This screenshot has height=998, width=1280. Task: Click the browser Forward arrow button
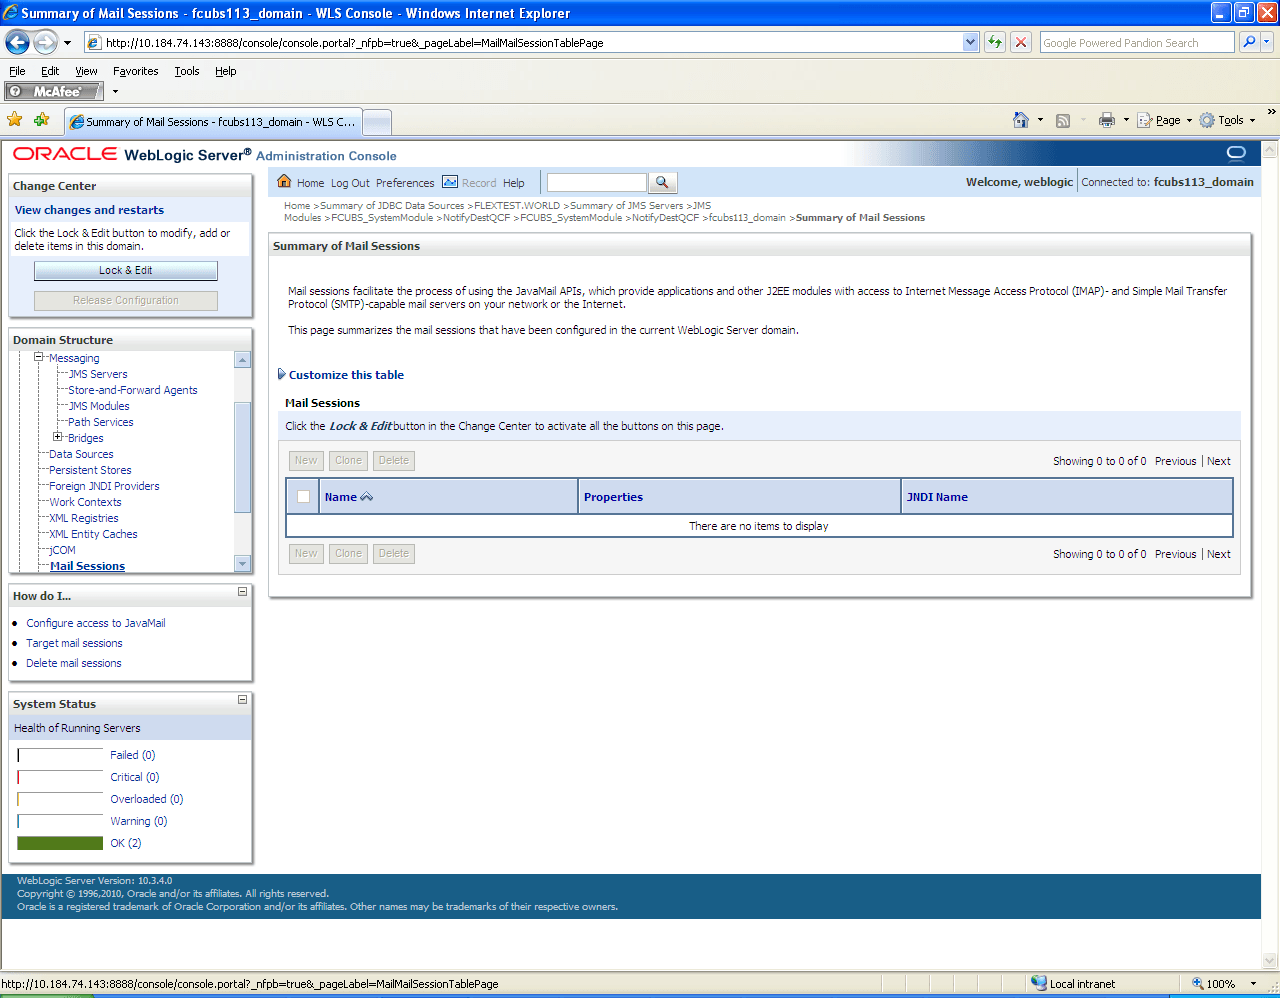point(46,42)
